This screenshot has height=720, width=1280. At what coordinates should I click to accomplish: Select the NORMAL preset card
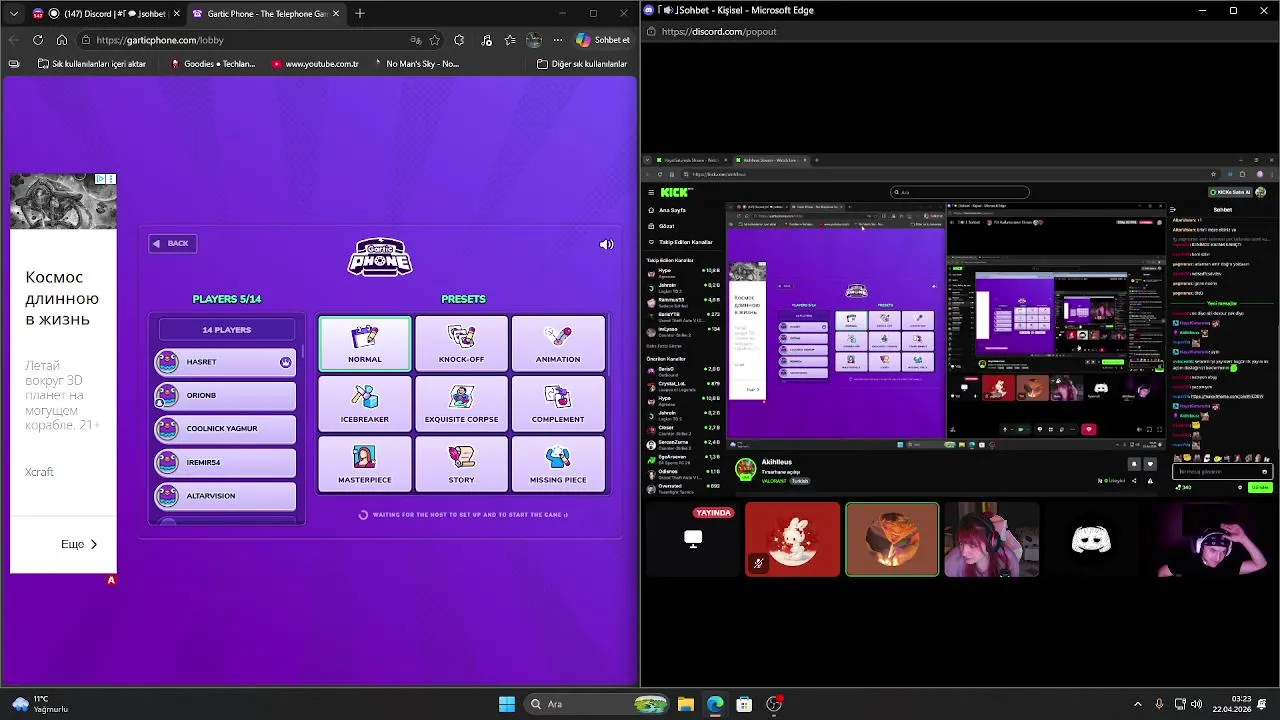tap(365, 344)
